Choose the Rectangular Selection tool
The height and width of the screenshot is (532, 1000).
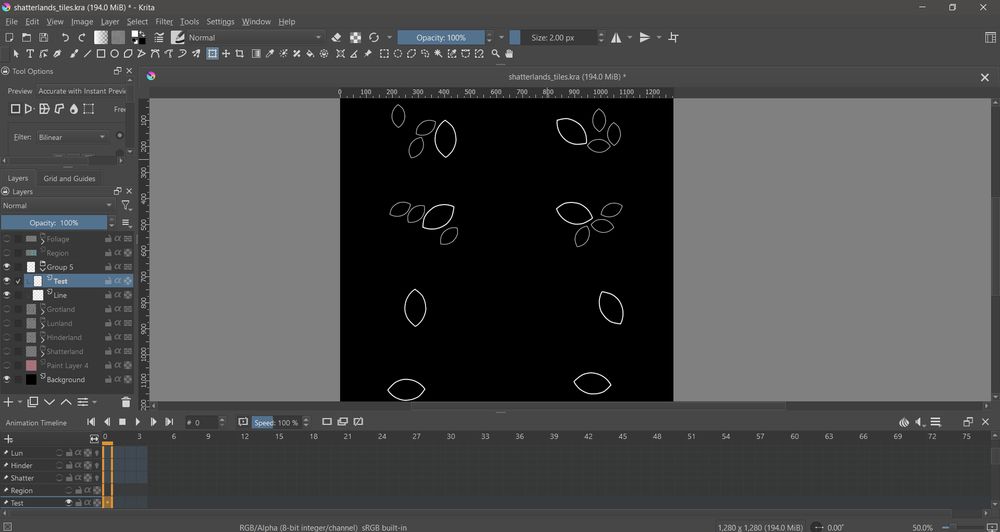pyautogui.click(x=384, y=54)
